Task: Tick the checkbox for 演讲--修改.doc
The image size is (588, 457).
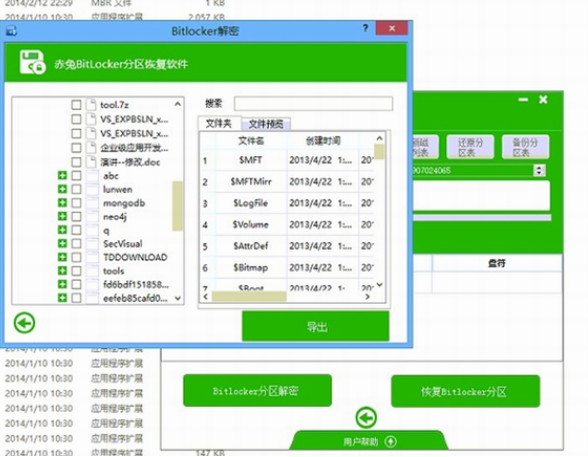Action: pos(76,162)
